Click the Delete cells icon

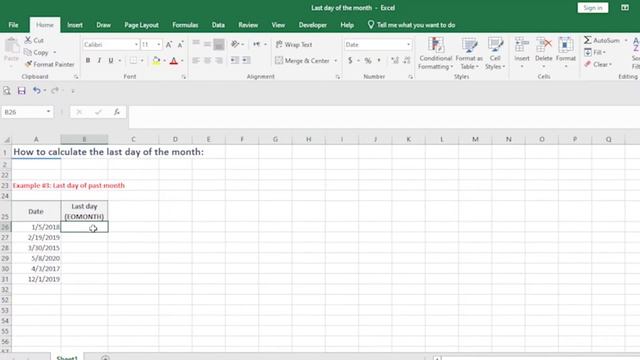pos(544,44)
